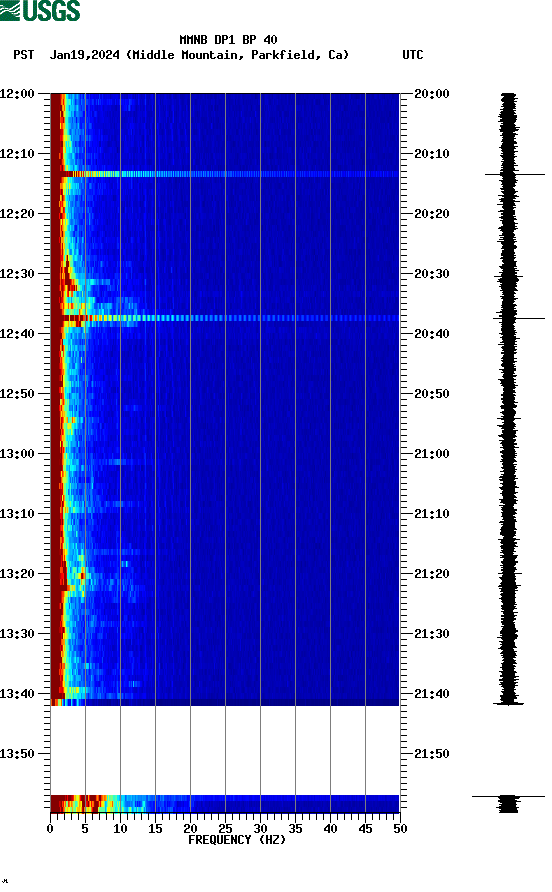Click the "PST" timezone label

[x=24, y=55]
